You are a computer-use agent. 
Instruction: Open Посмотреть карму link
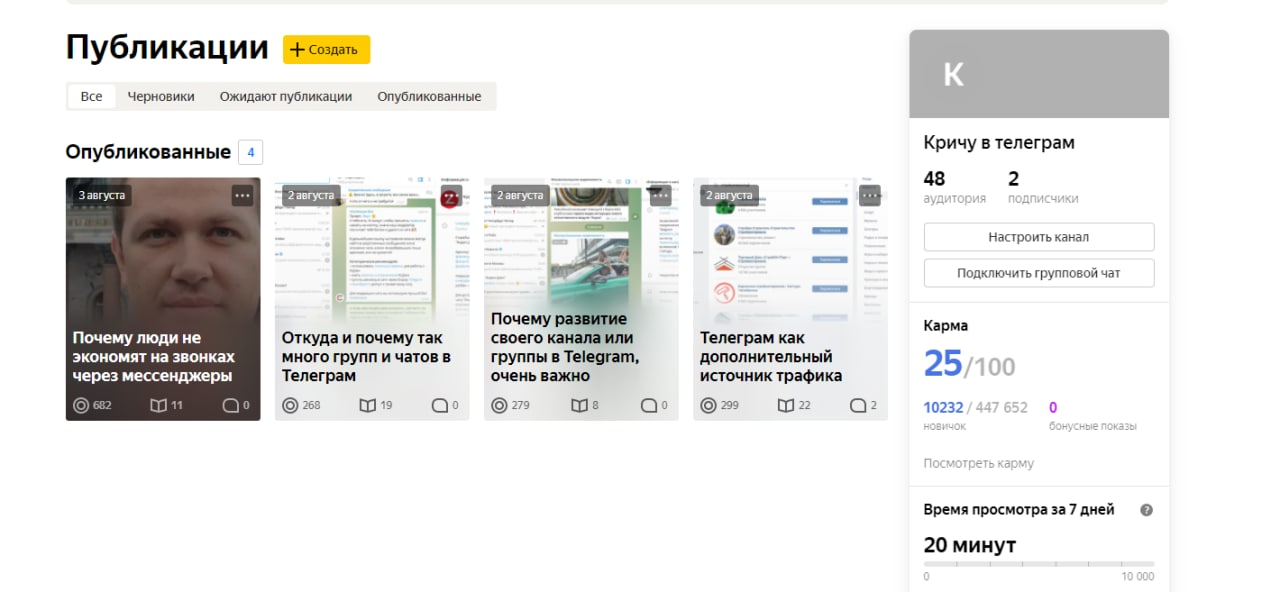tap(979, 463)
